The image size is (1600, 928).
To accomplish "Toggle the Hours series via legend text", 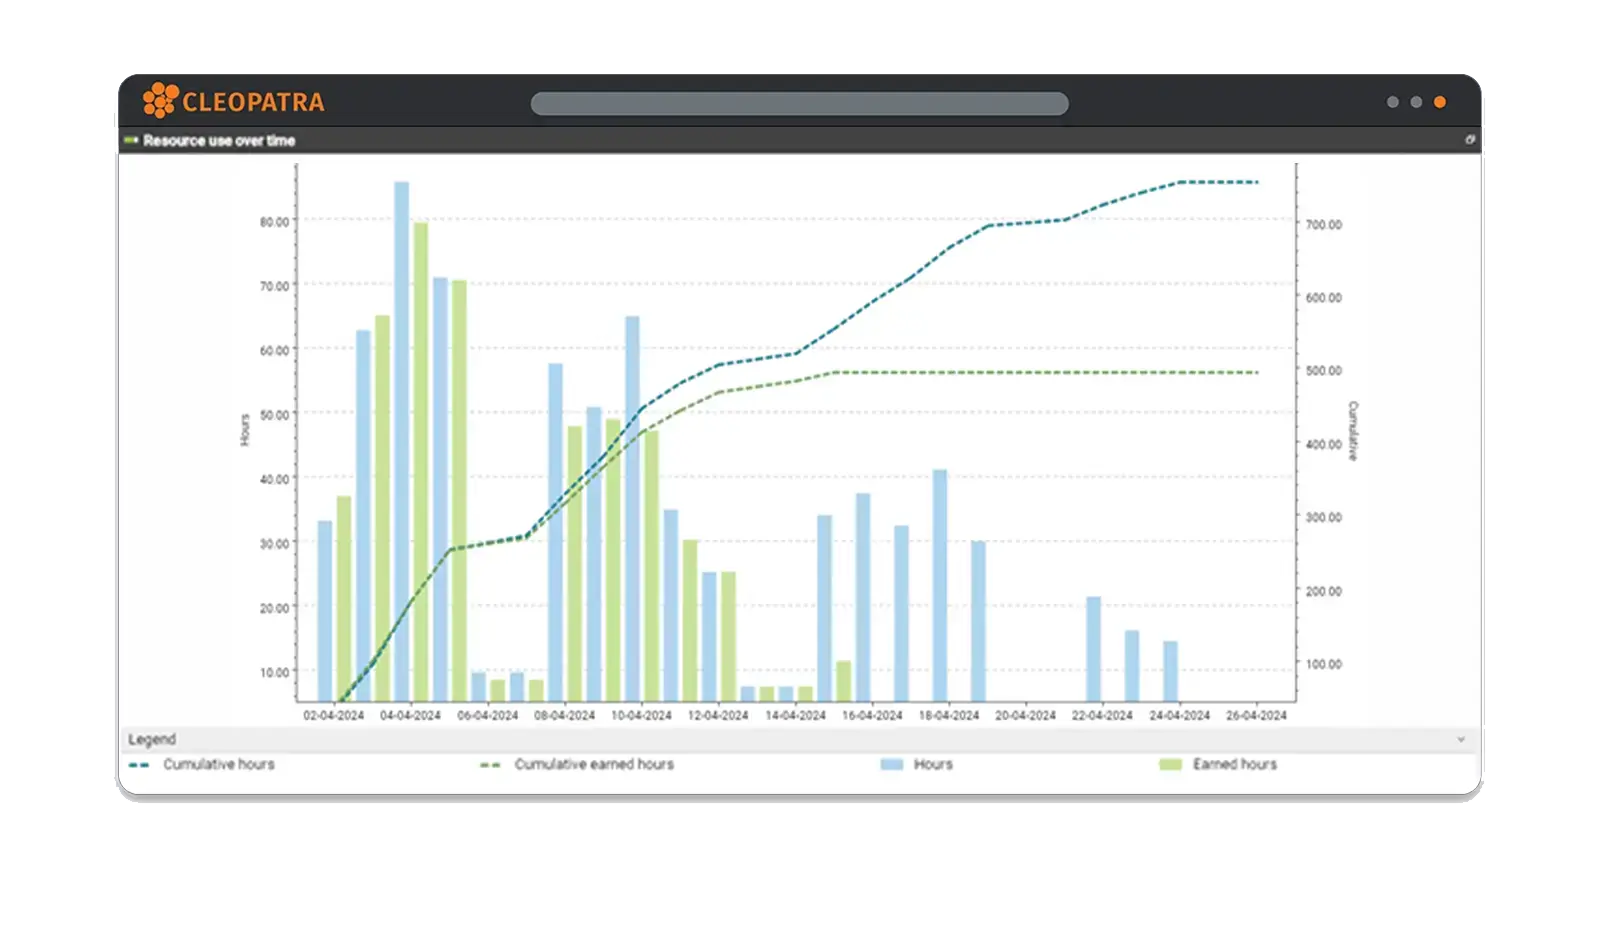I will (x=933, y=765).
